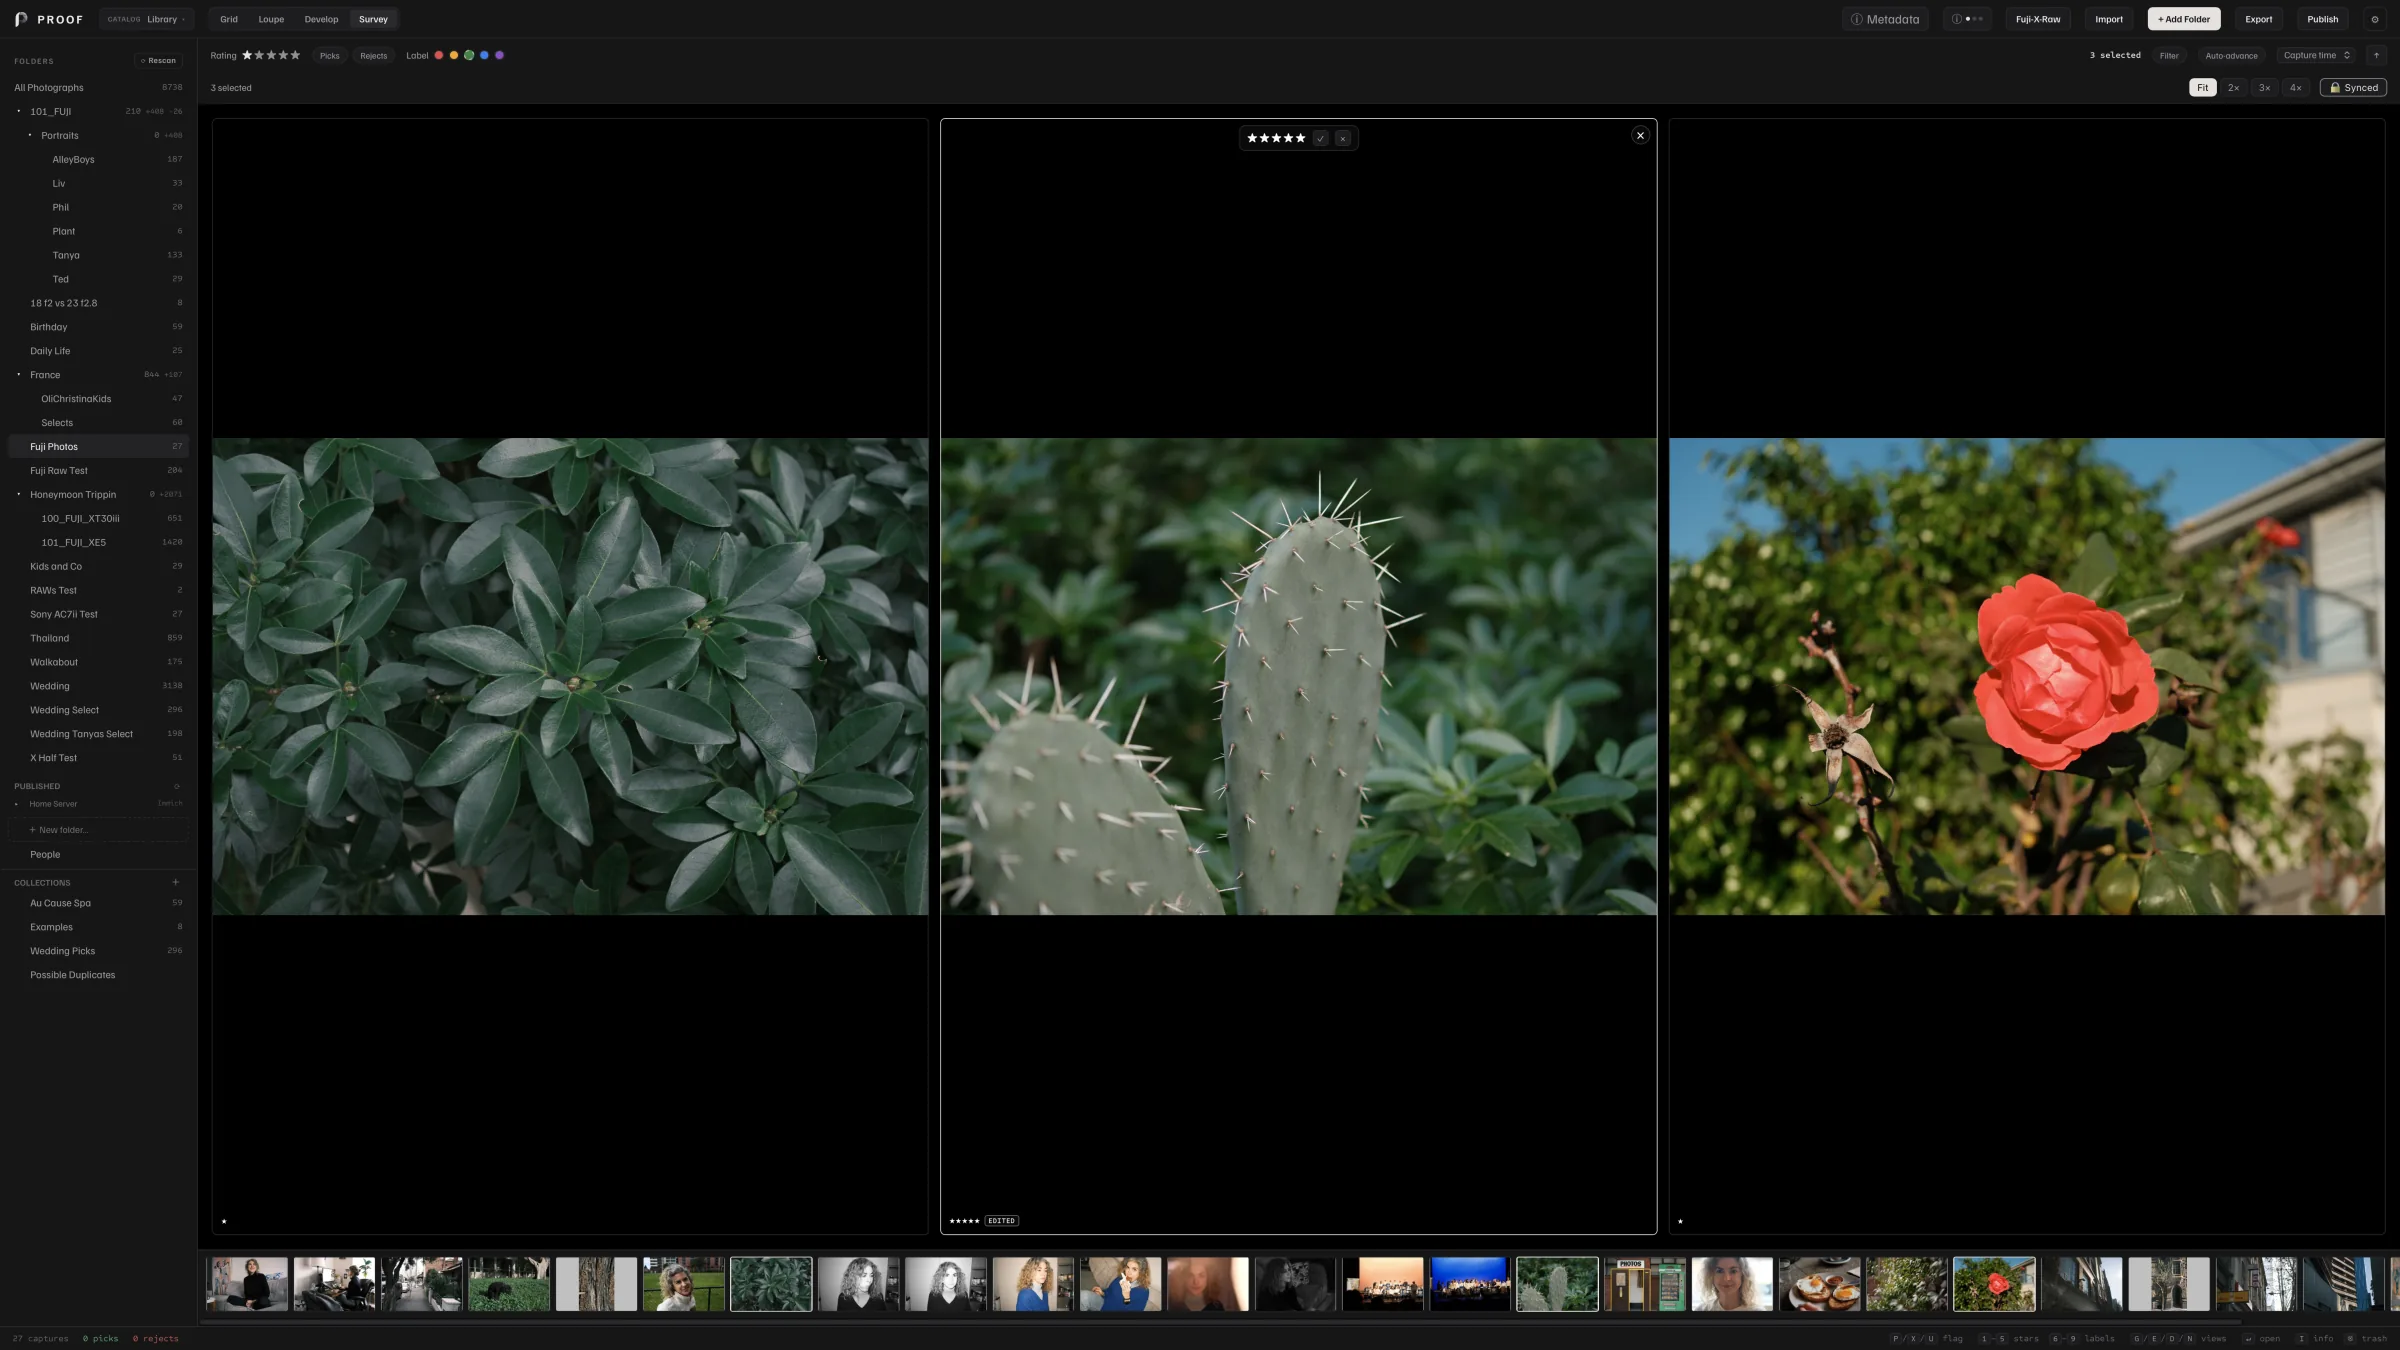Open the Wedding Picks collection
This screenshot has width=2400, height=1350.
[98, 951]
